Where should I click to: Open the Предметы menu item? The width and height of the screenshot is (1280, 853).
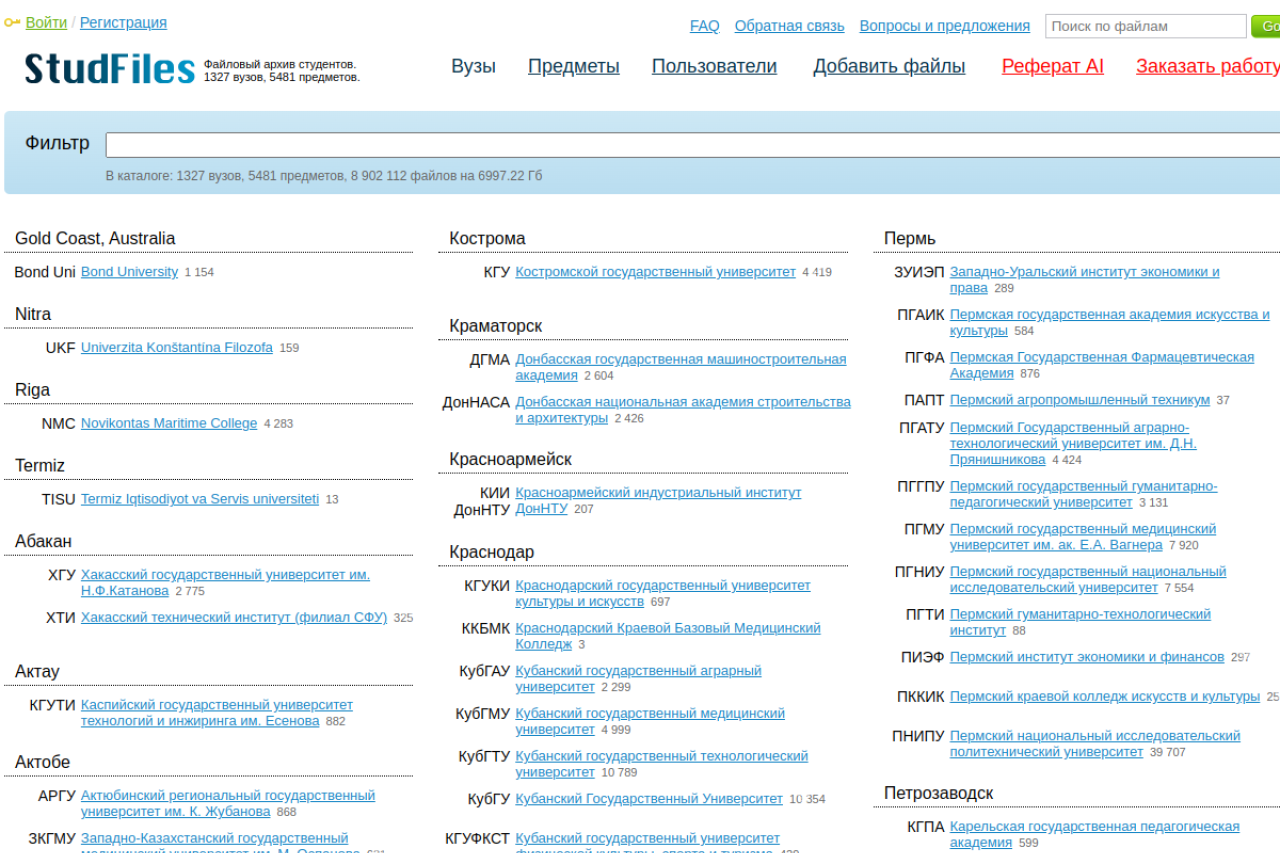[x=574, y=67]
